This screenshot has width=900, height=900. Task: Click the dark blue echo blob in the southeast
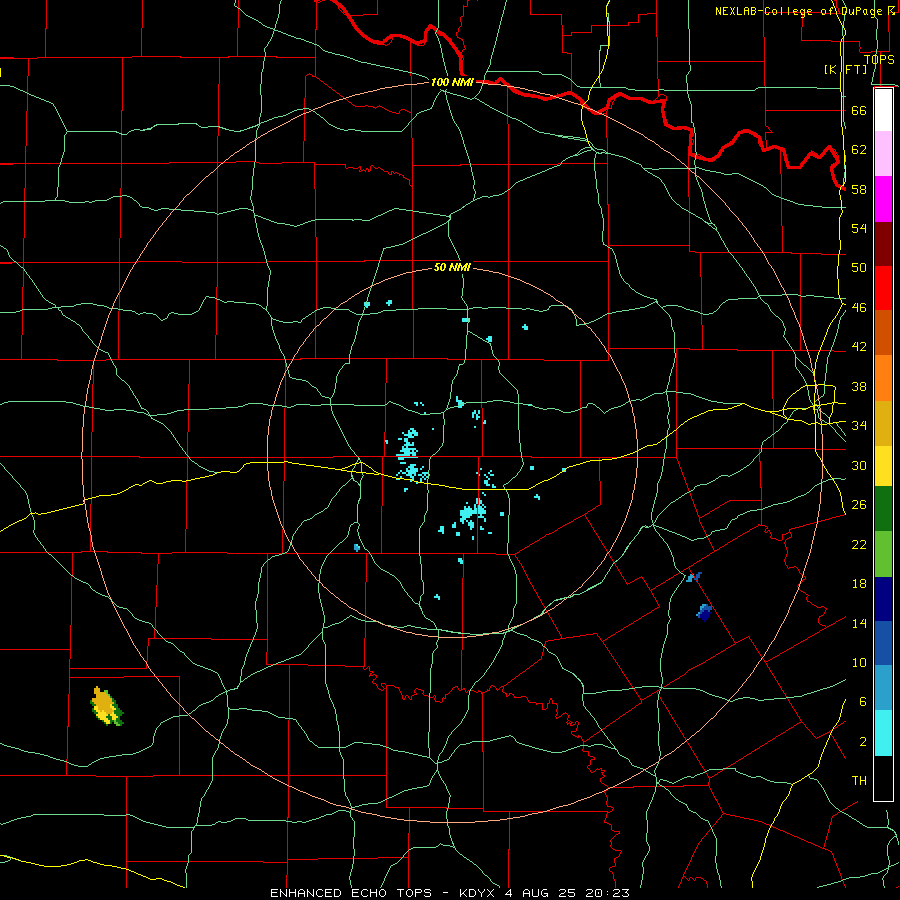click(x=704, y=612)
